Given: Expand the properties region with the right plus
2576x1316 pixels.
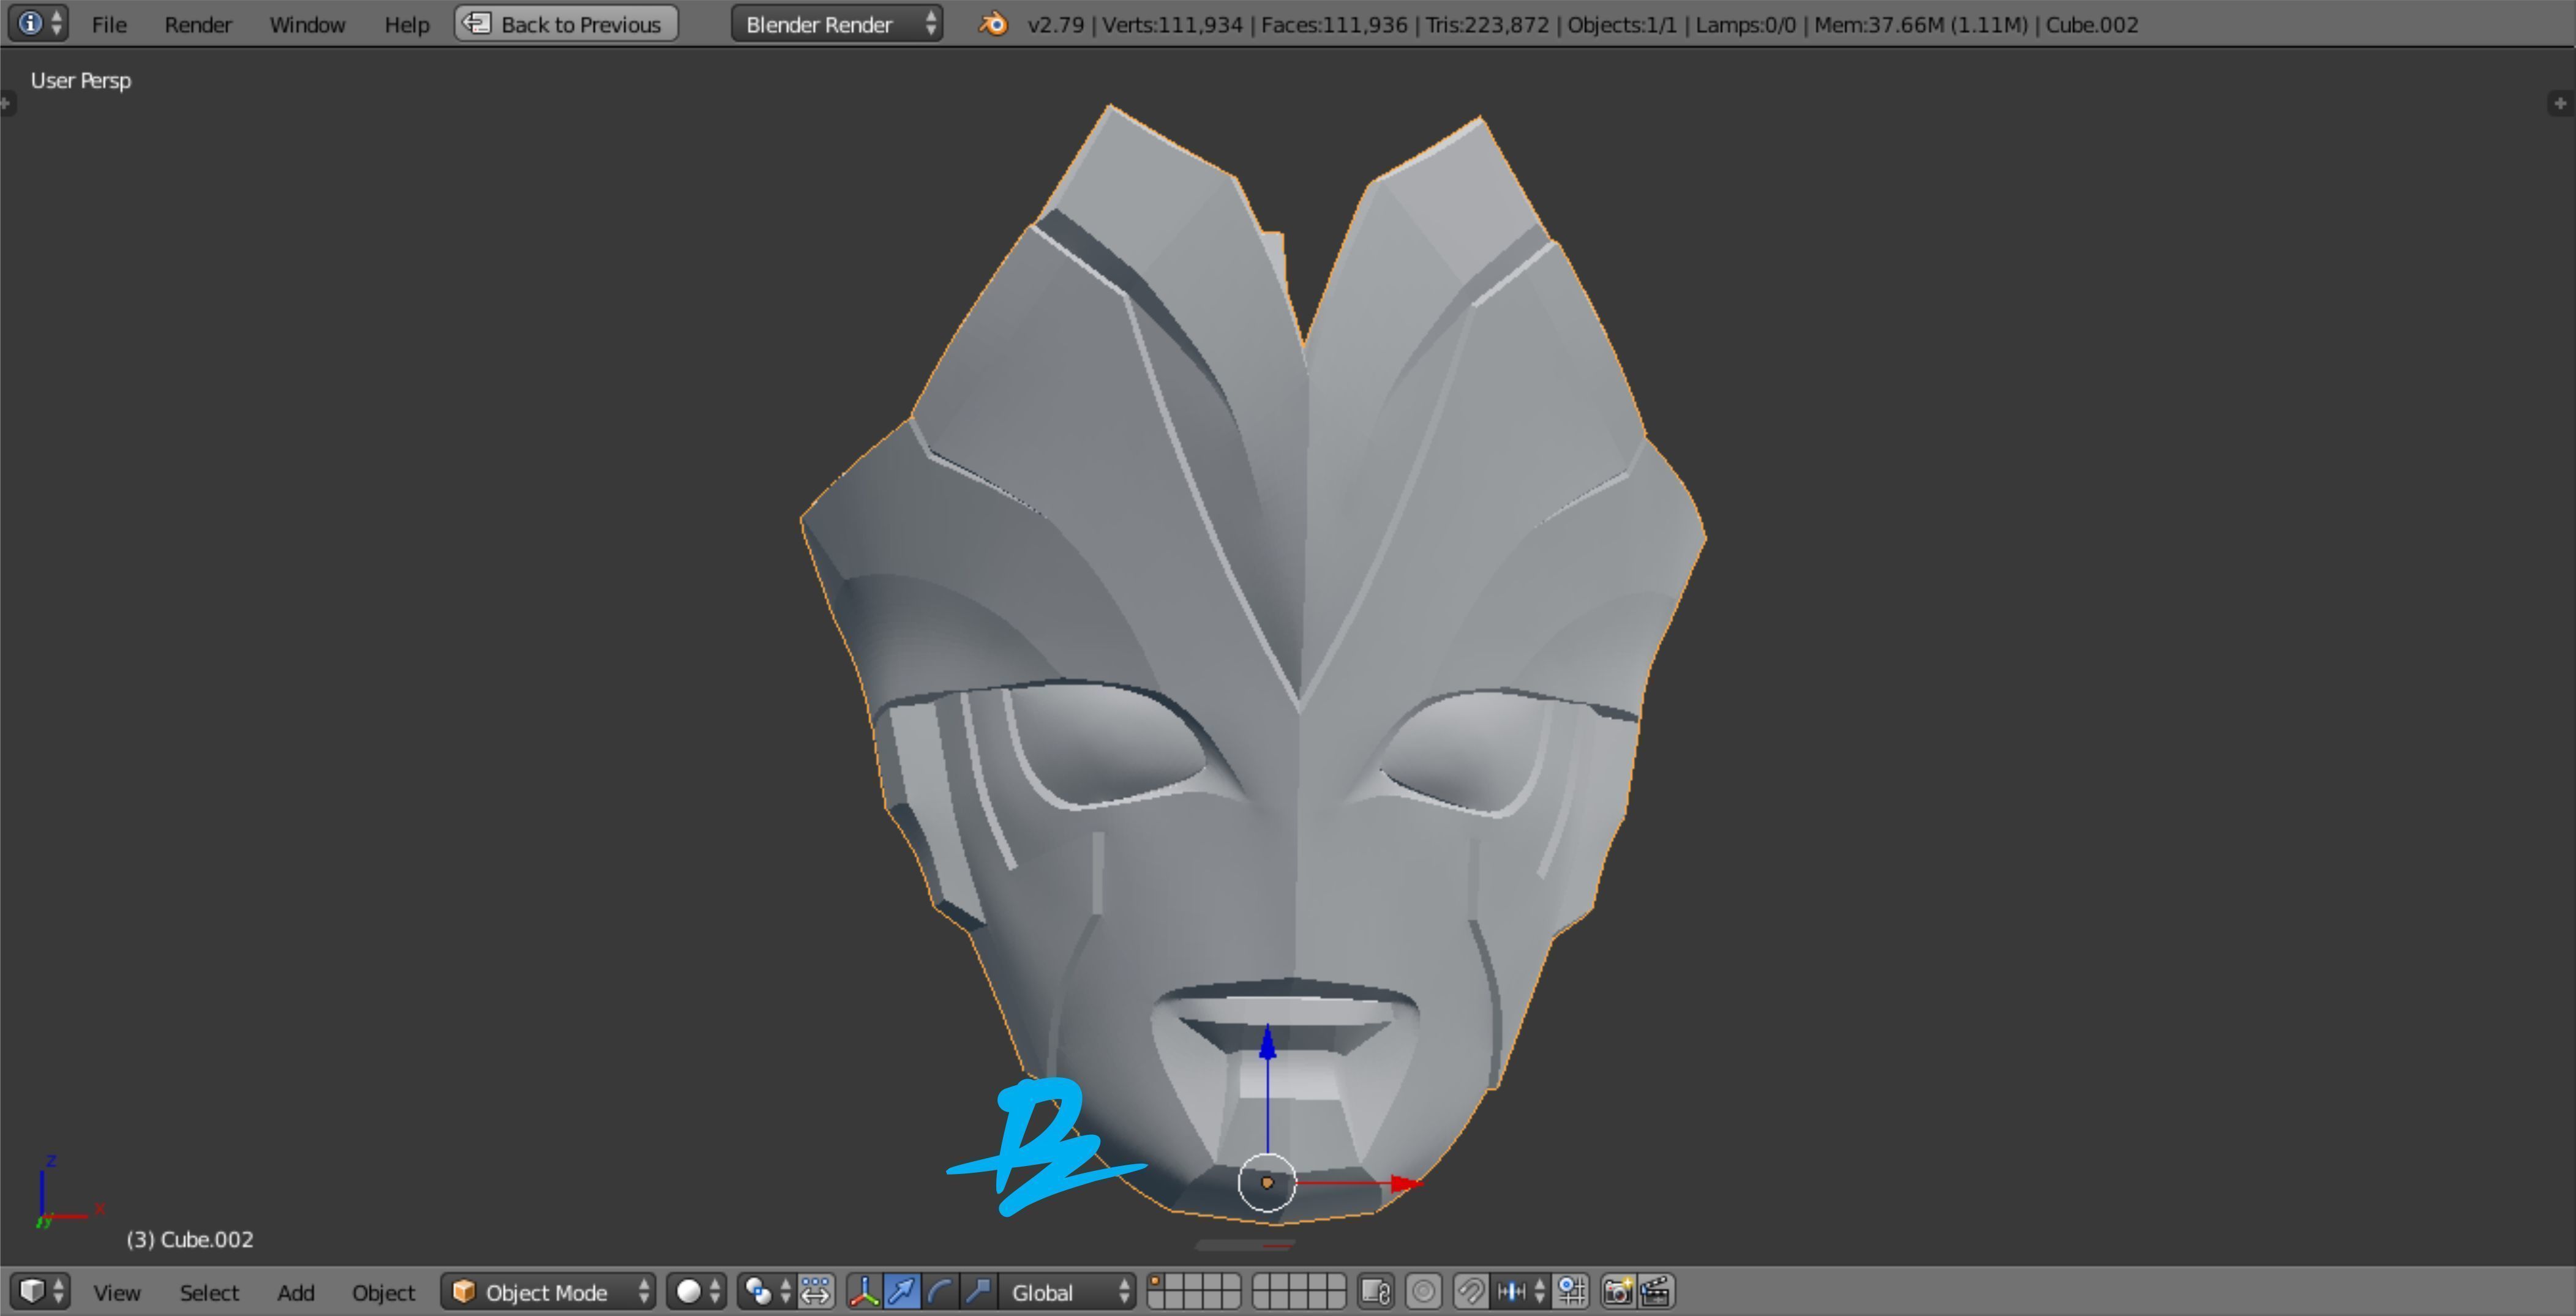Looking at the screenshot, I should coord(2560,103).
